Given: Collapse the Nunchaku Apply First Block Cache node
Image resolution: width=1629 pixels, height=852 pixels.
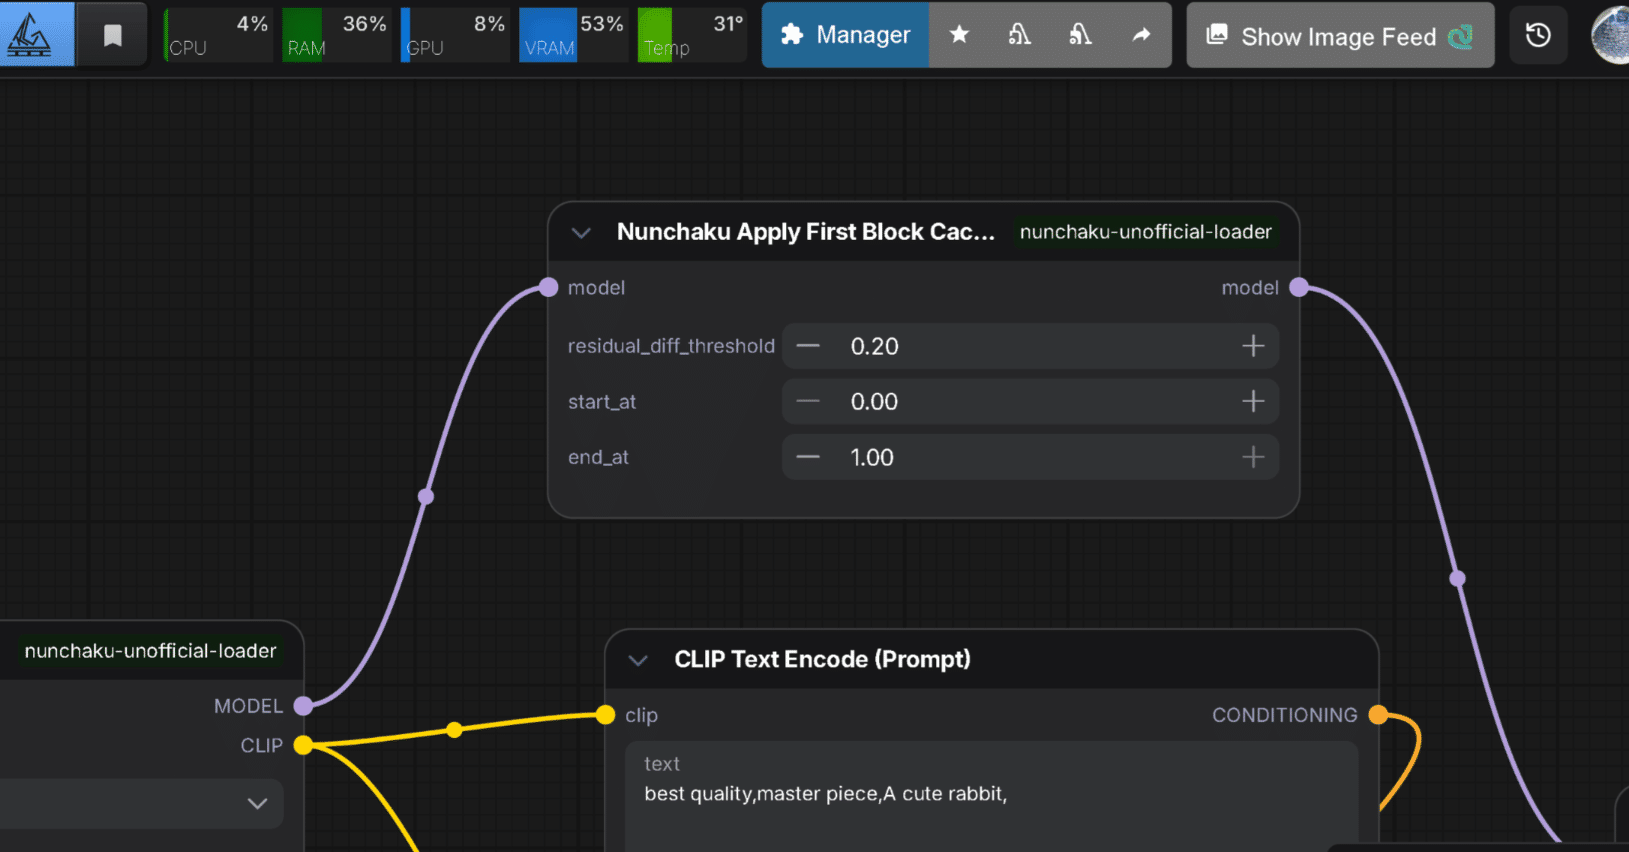Looking at the screenshot, I should point(581,233).
